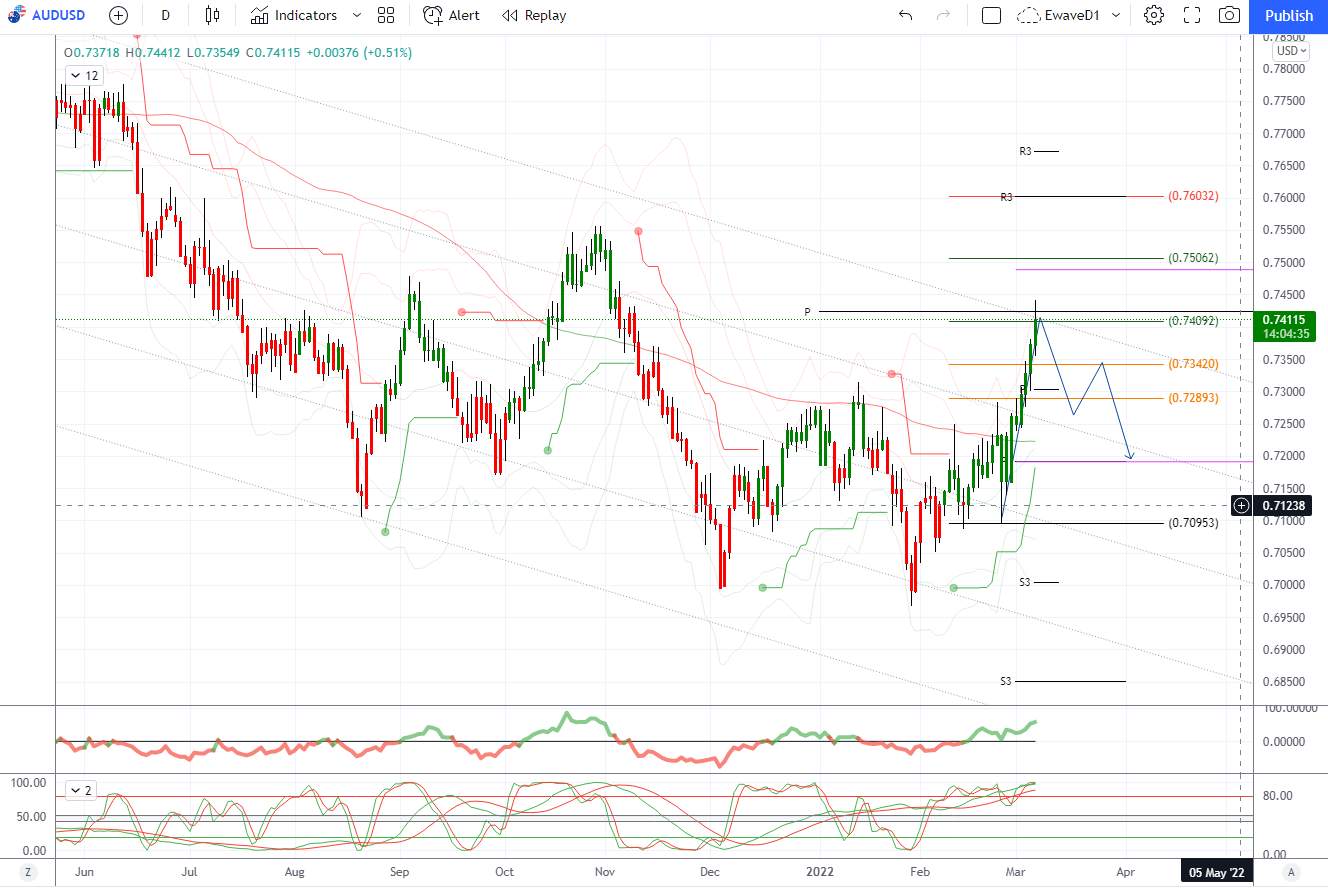Click the high value H0.74412

151,52
